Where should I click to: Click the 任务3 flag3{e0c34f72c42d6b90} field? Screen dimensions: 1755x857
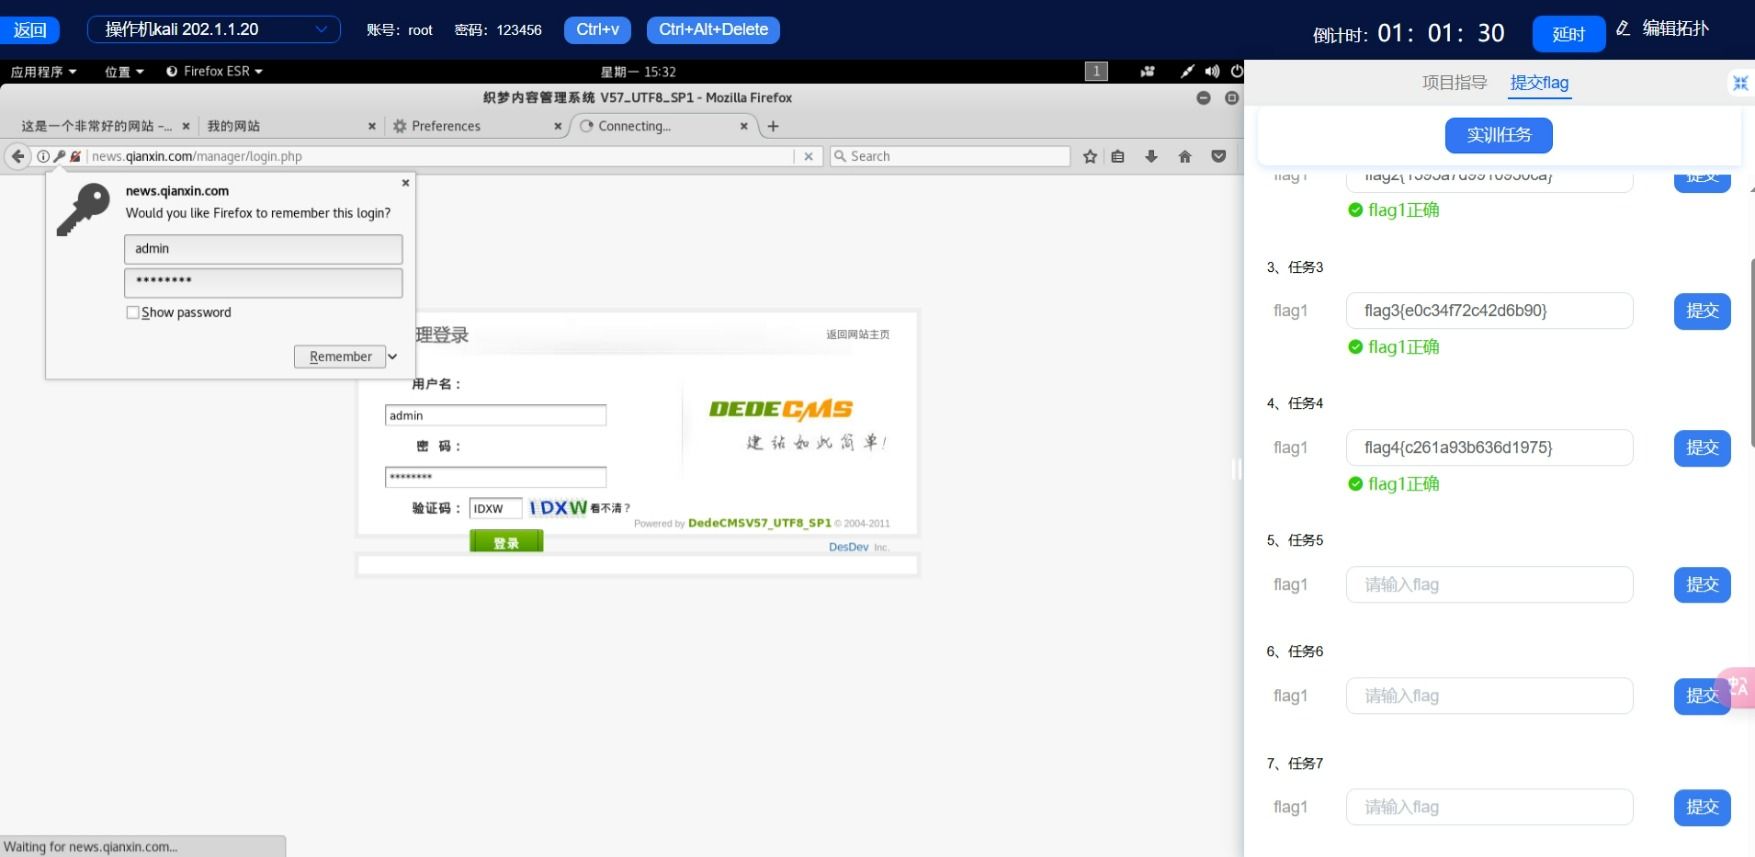[1489, 311]
